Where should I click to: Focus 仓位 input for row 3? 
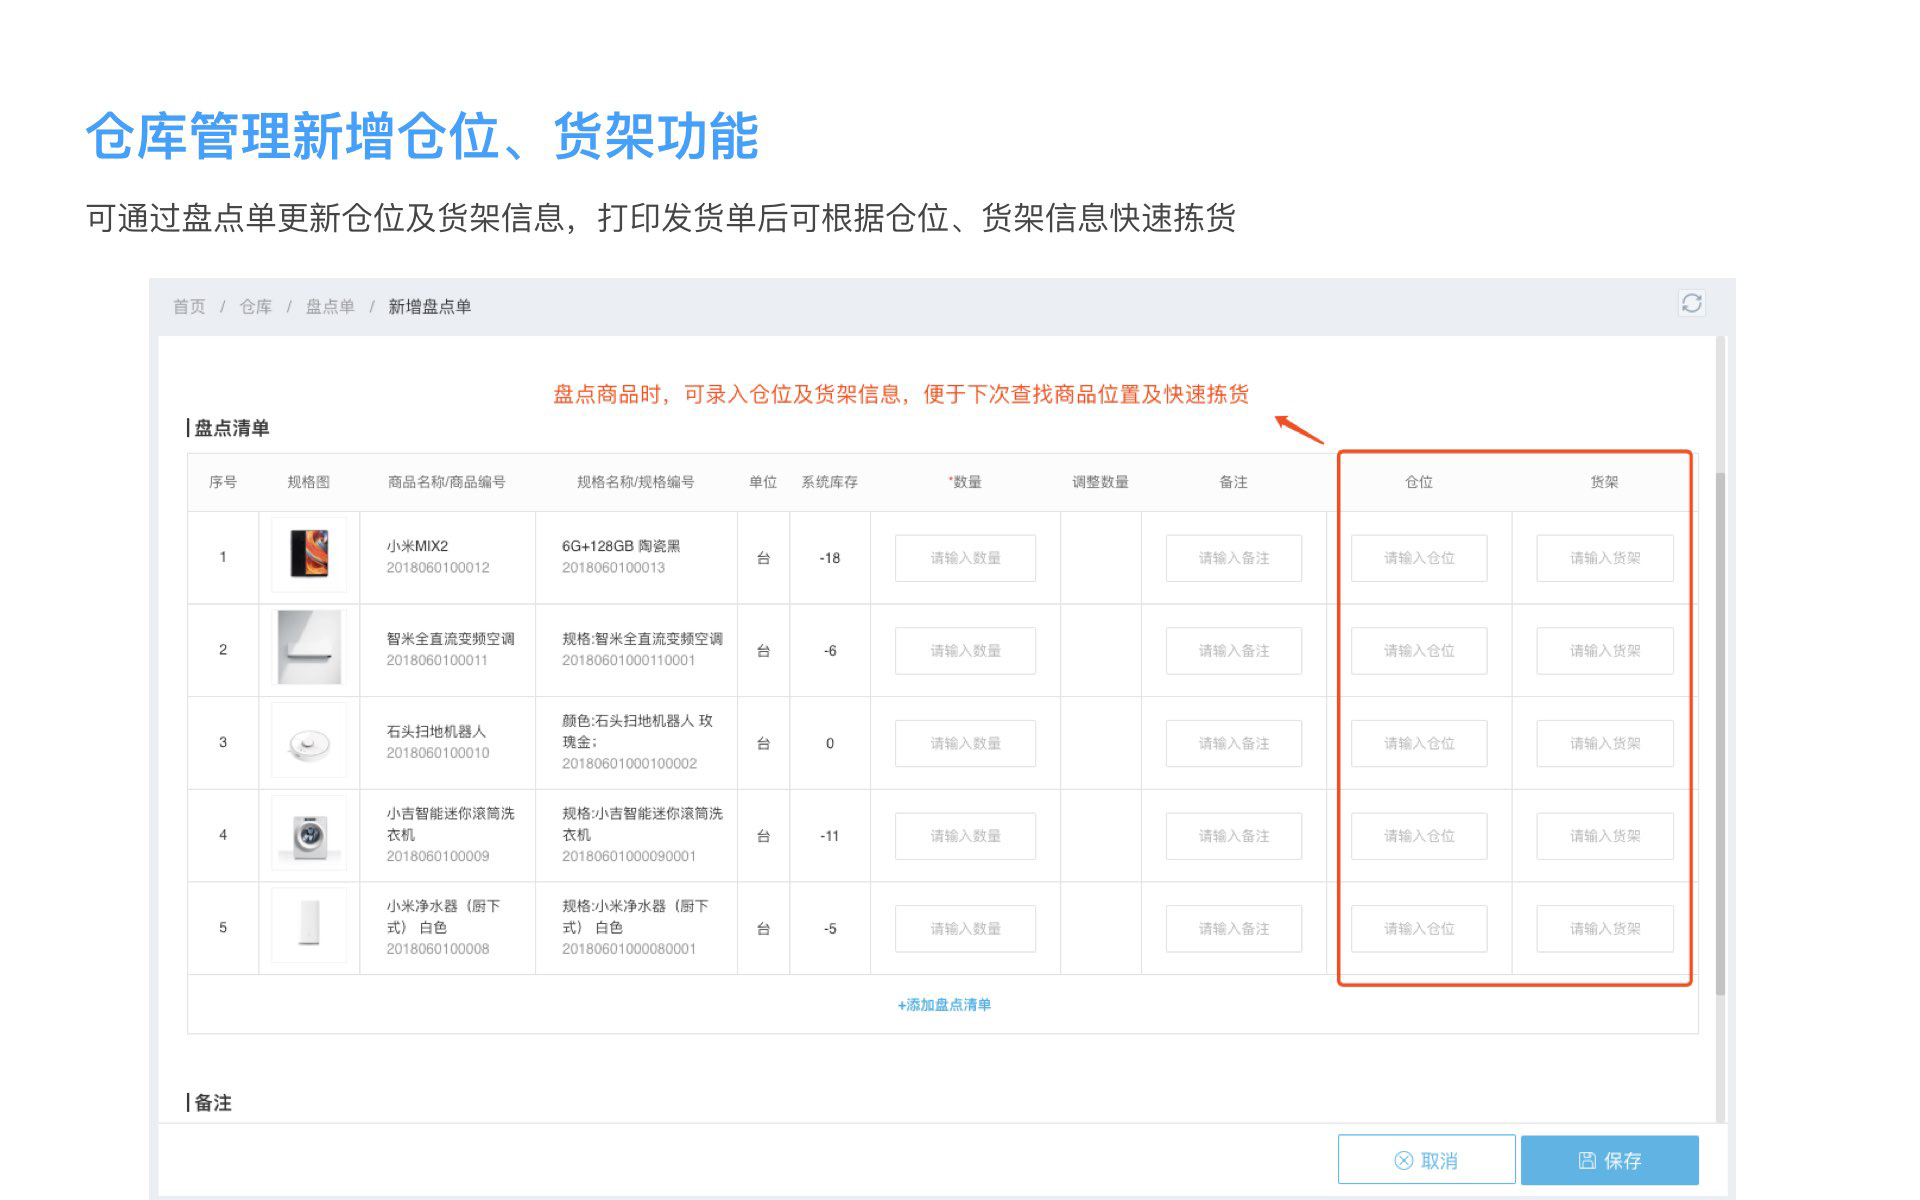1418,743
